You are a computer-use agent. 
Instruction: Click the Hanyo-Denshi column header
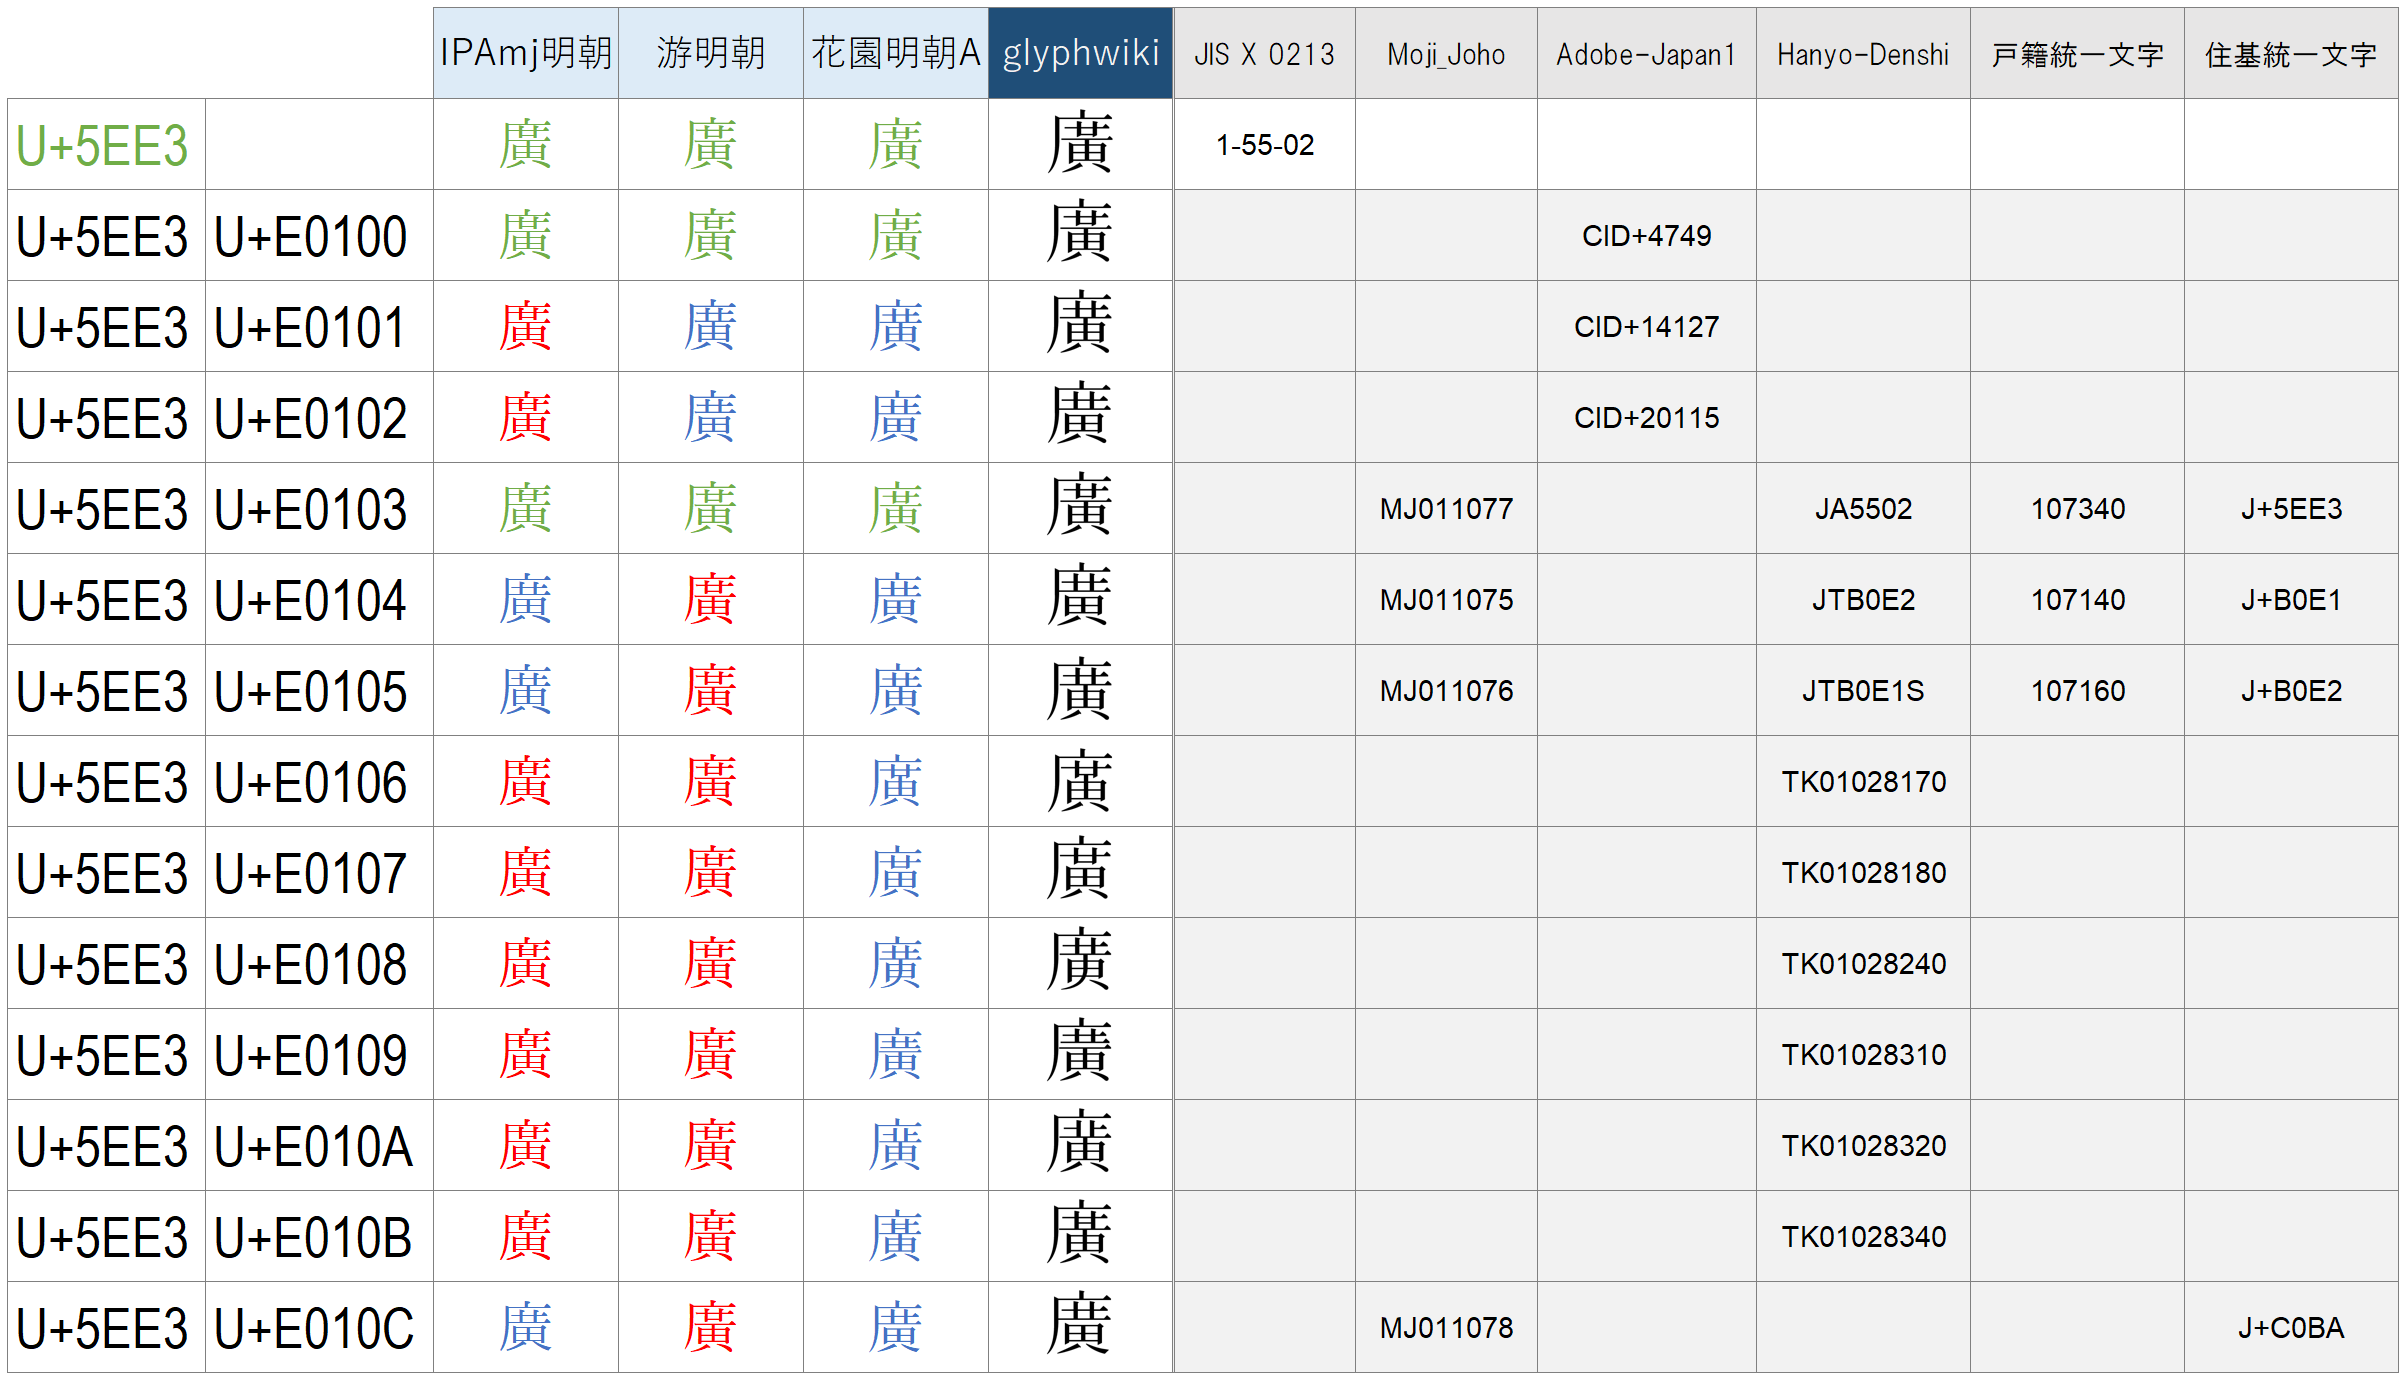[x=1863, y=53]
